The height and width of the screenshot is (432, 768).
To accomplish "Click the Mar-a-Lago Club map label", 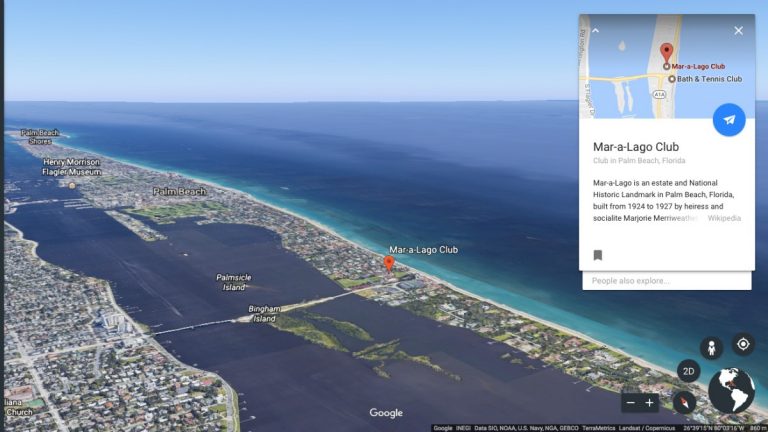I will 424,250.
